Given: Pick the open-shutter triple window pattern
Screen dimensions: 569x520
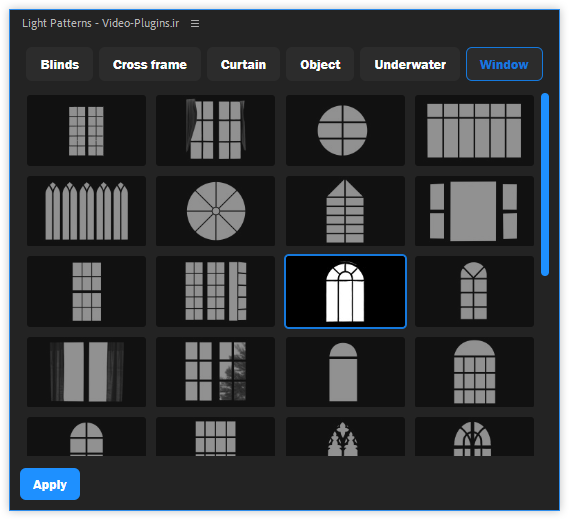Looking at the screenshot, I should coord(216,291).
